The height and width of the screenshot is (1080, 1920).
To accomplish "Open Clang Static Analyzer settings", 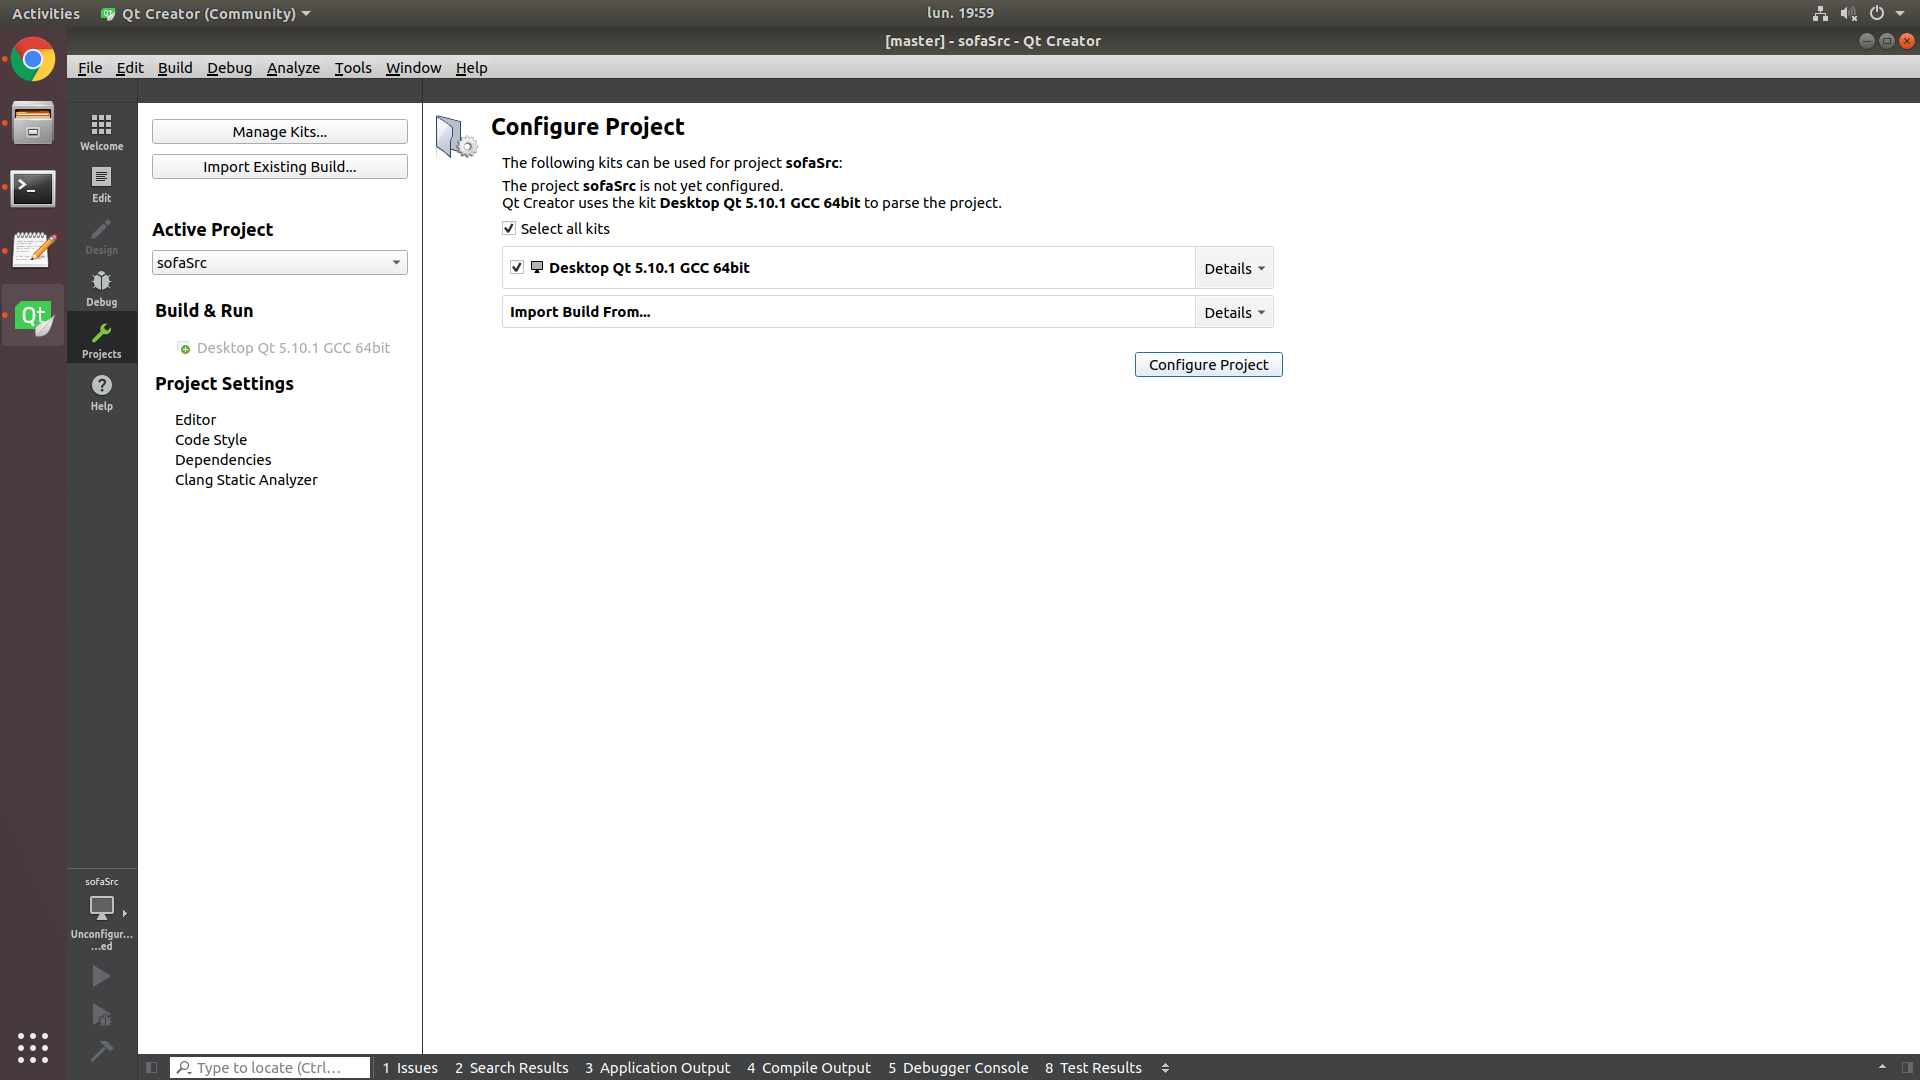I will [x=246, y=480].
